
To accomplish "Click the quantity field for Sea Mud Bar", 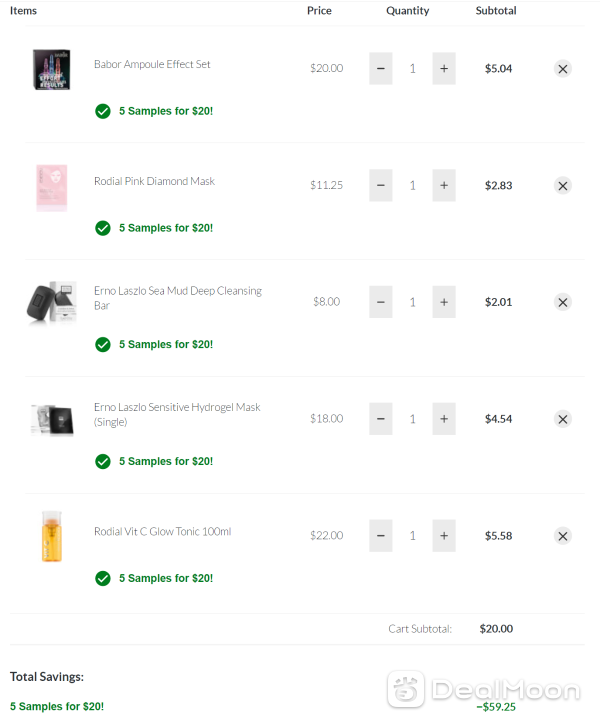I will coord(413,302).
